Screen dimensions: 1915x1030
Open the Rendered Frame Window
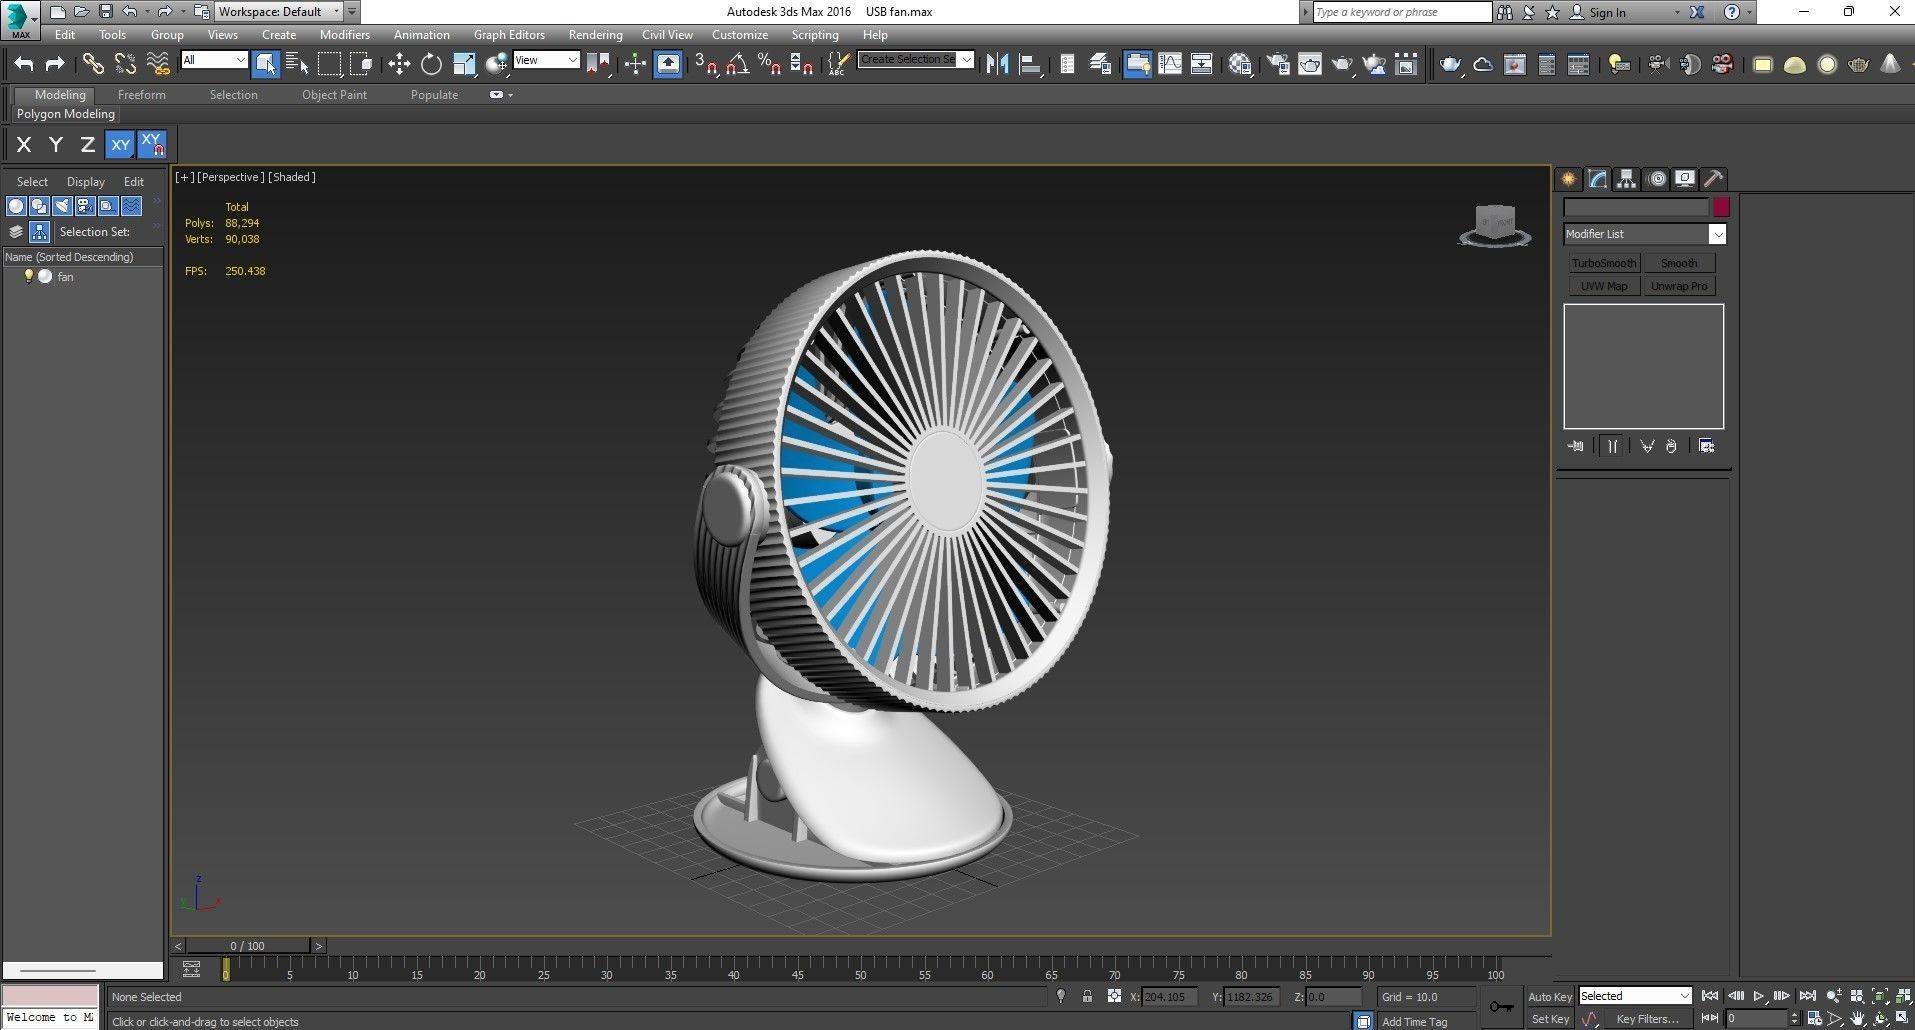[x=1310, y=64]
